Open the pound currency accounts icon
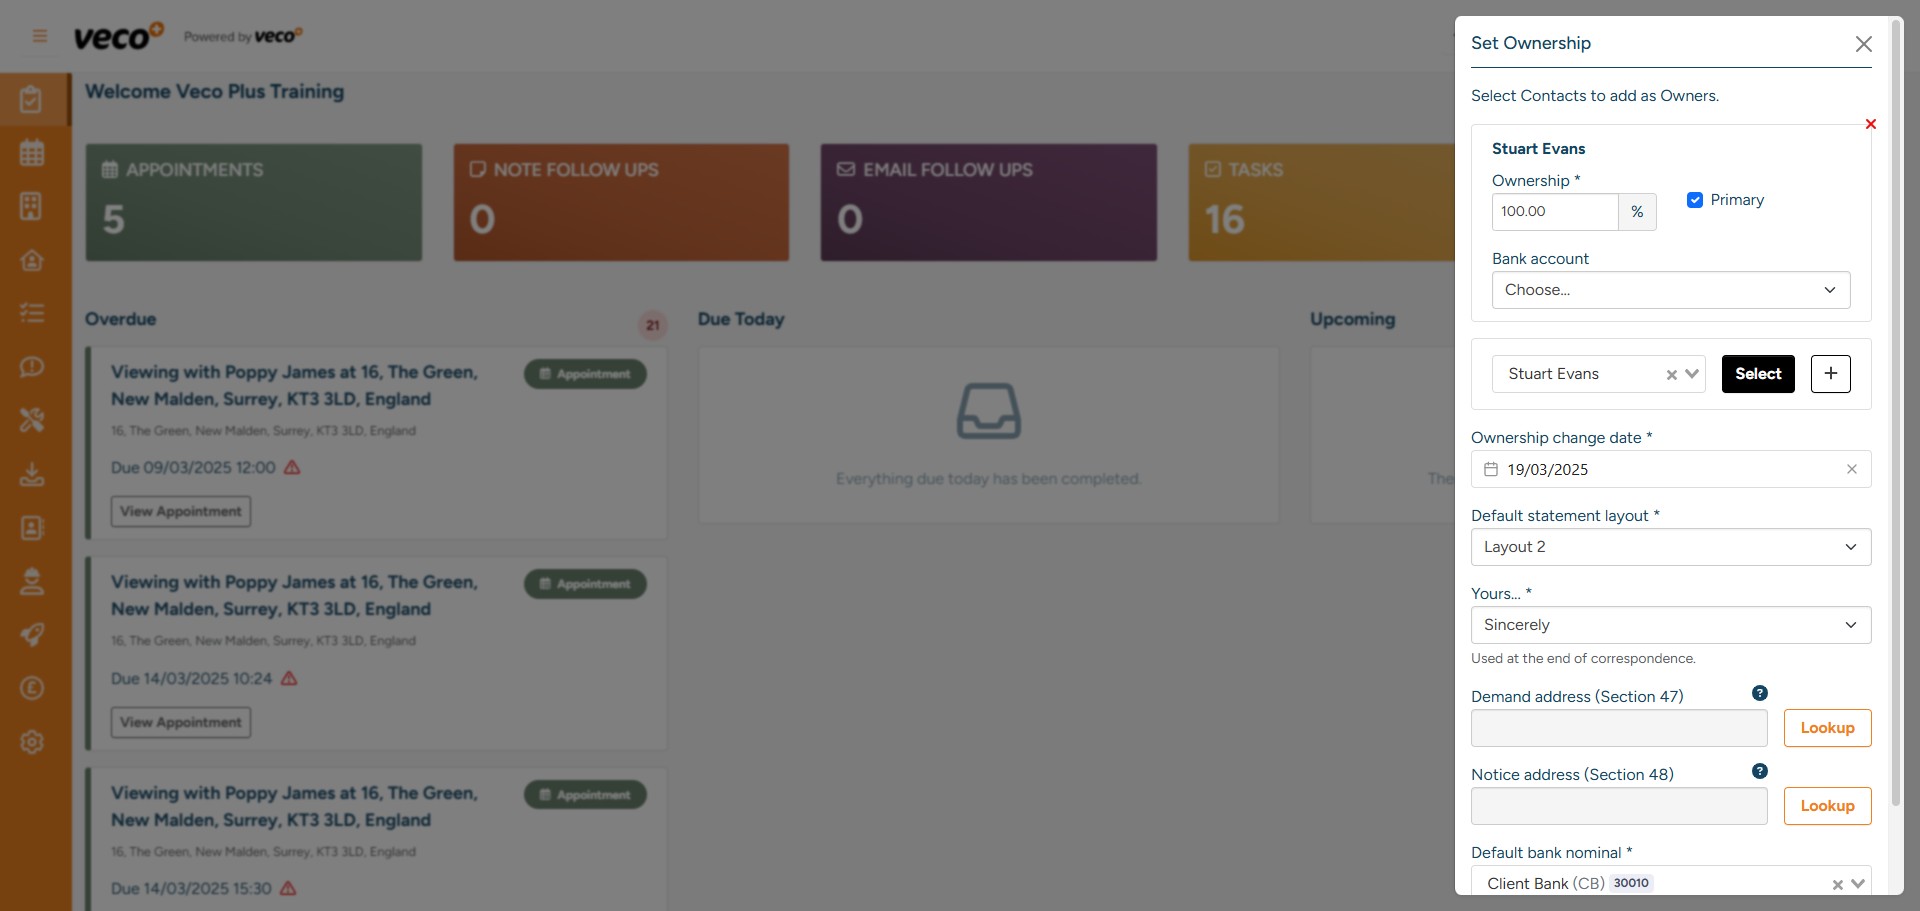 [33, 688]
